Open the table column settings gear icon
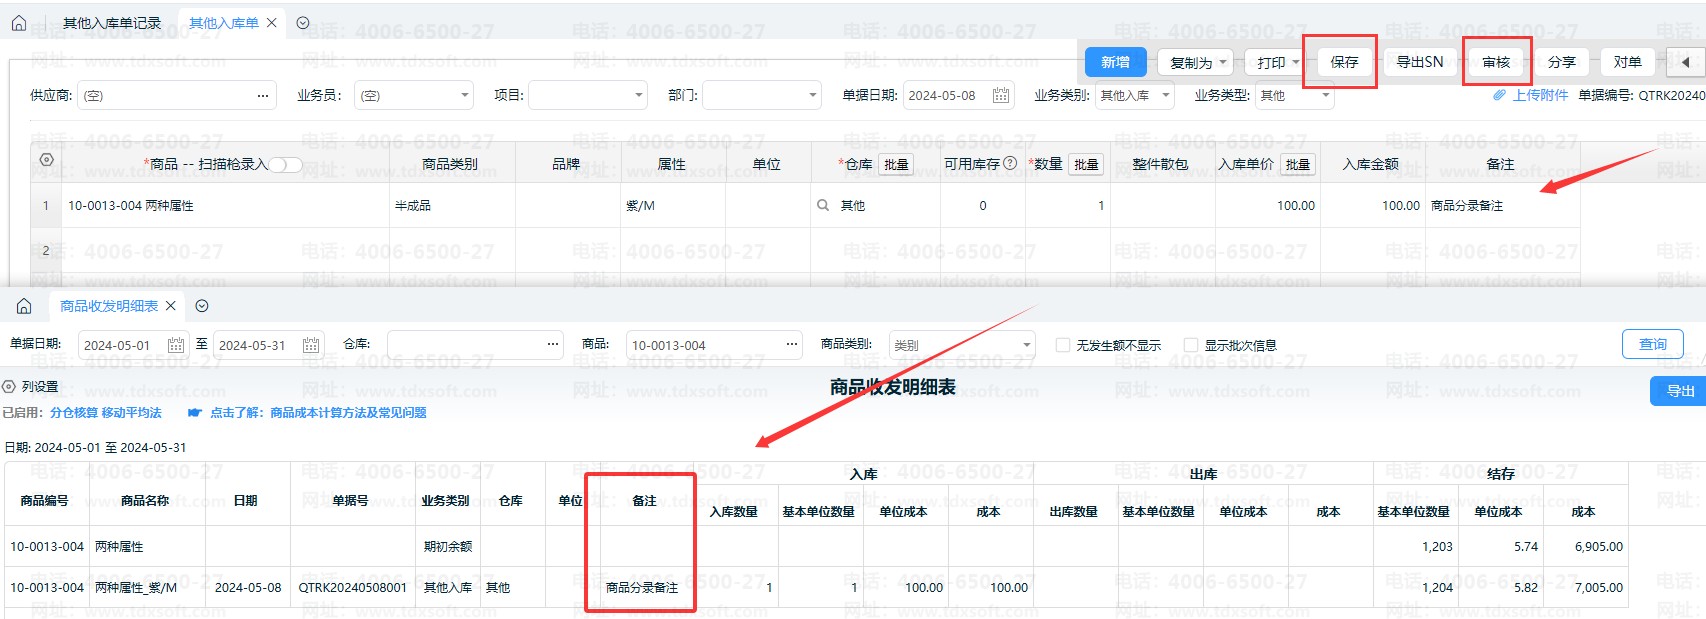1706x619 pixels. [x=46, y=160]
